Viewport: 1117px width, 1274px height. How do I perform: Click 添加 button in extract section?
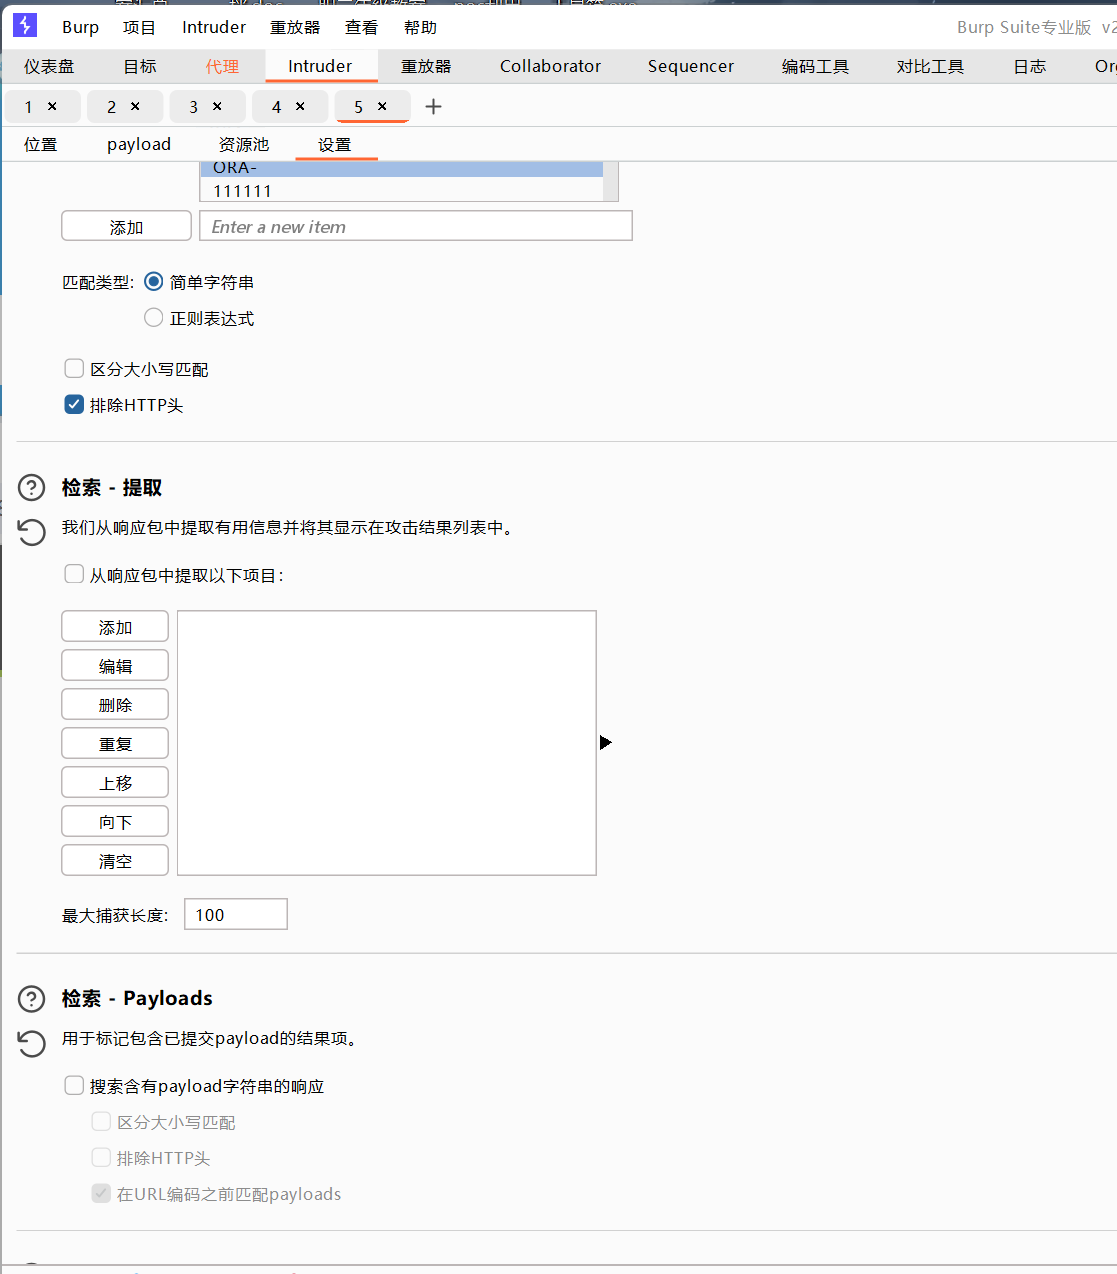[115, 627]
